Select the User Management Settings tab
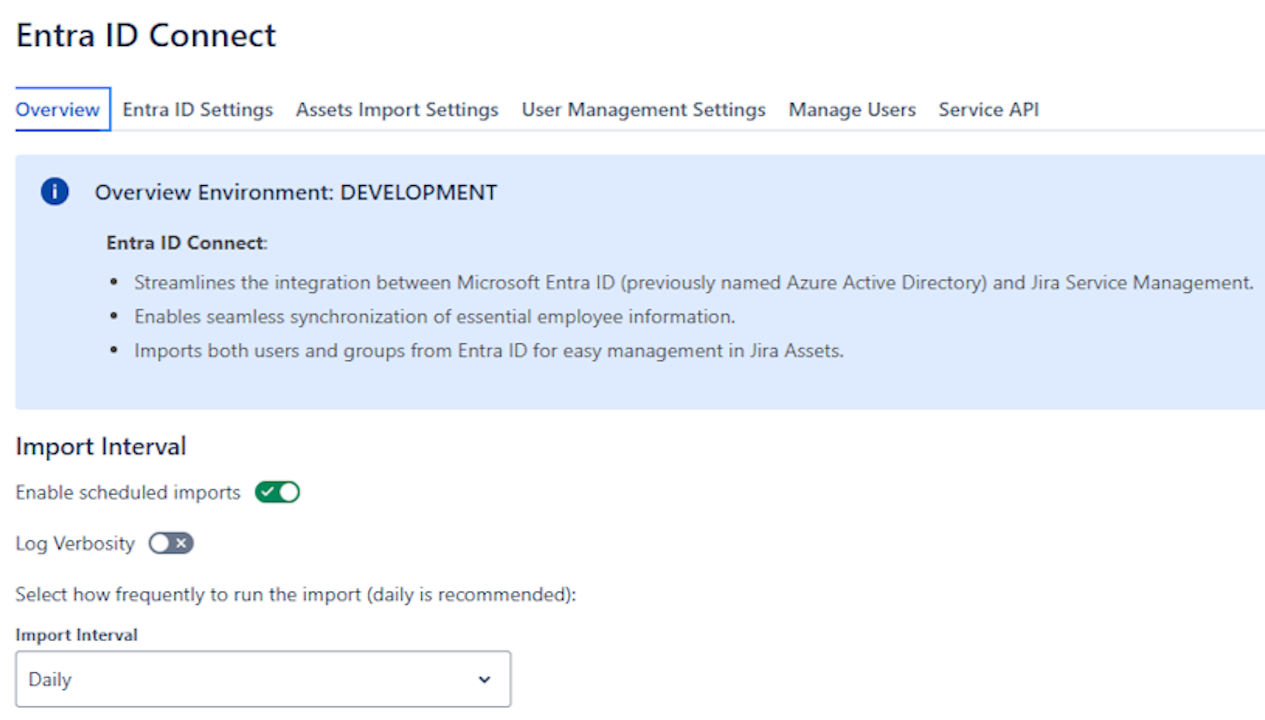This screenshot has height=720, width=1265. coord(644,110)
